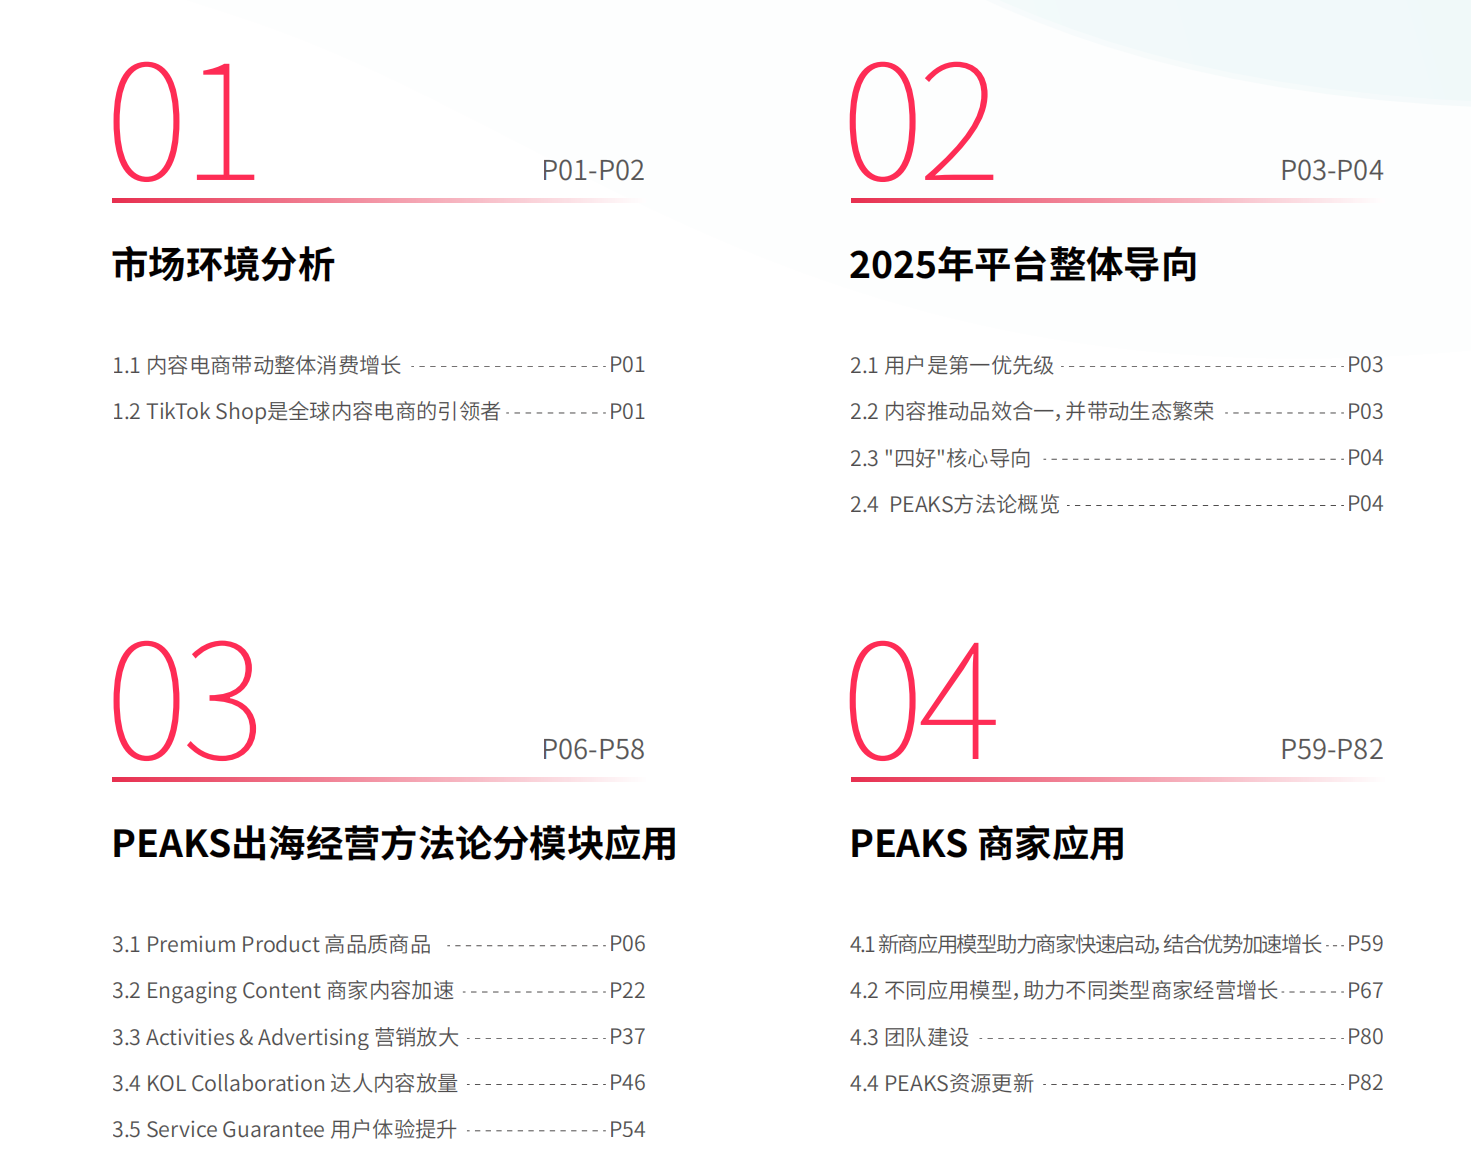Open entry 2.3 "四好"核心导向
The width and height of the screenshot is (1471, 1164).
tap(940, 458)
